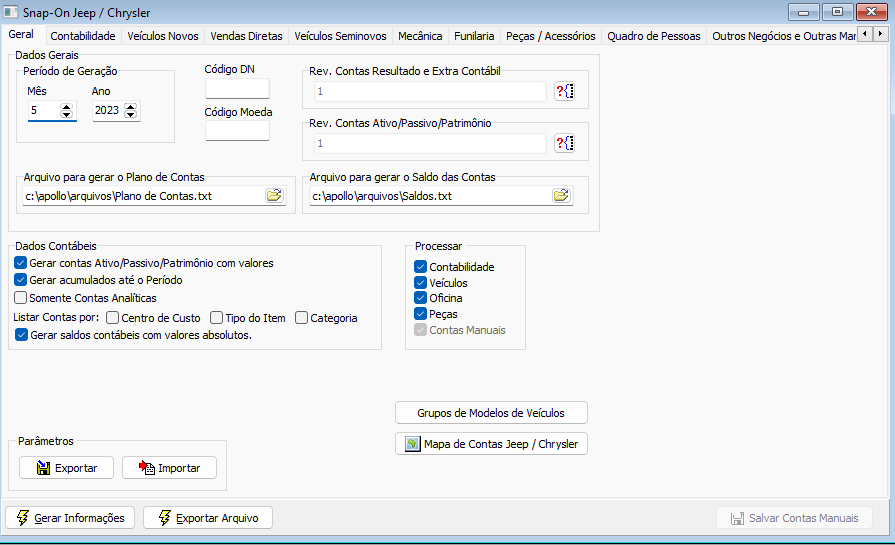Viewport: 895px width, 545px height.
Task: Click Importar parameters button
Action: (x=169, y=468)
